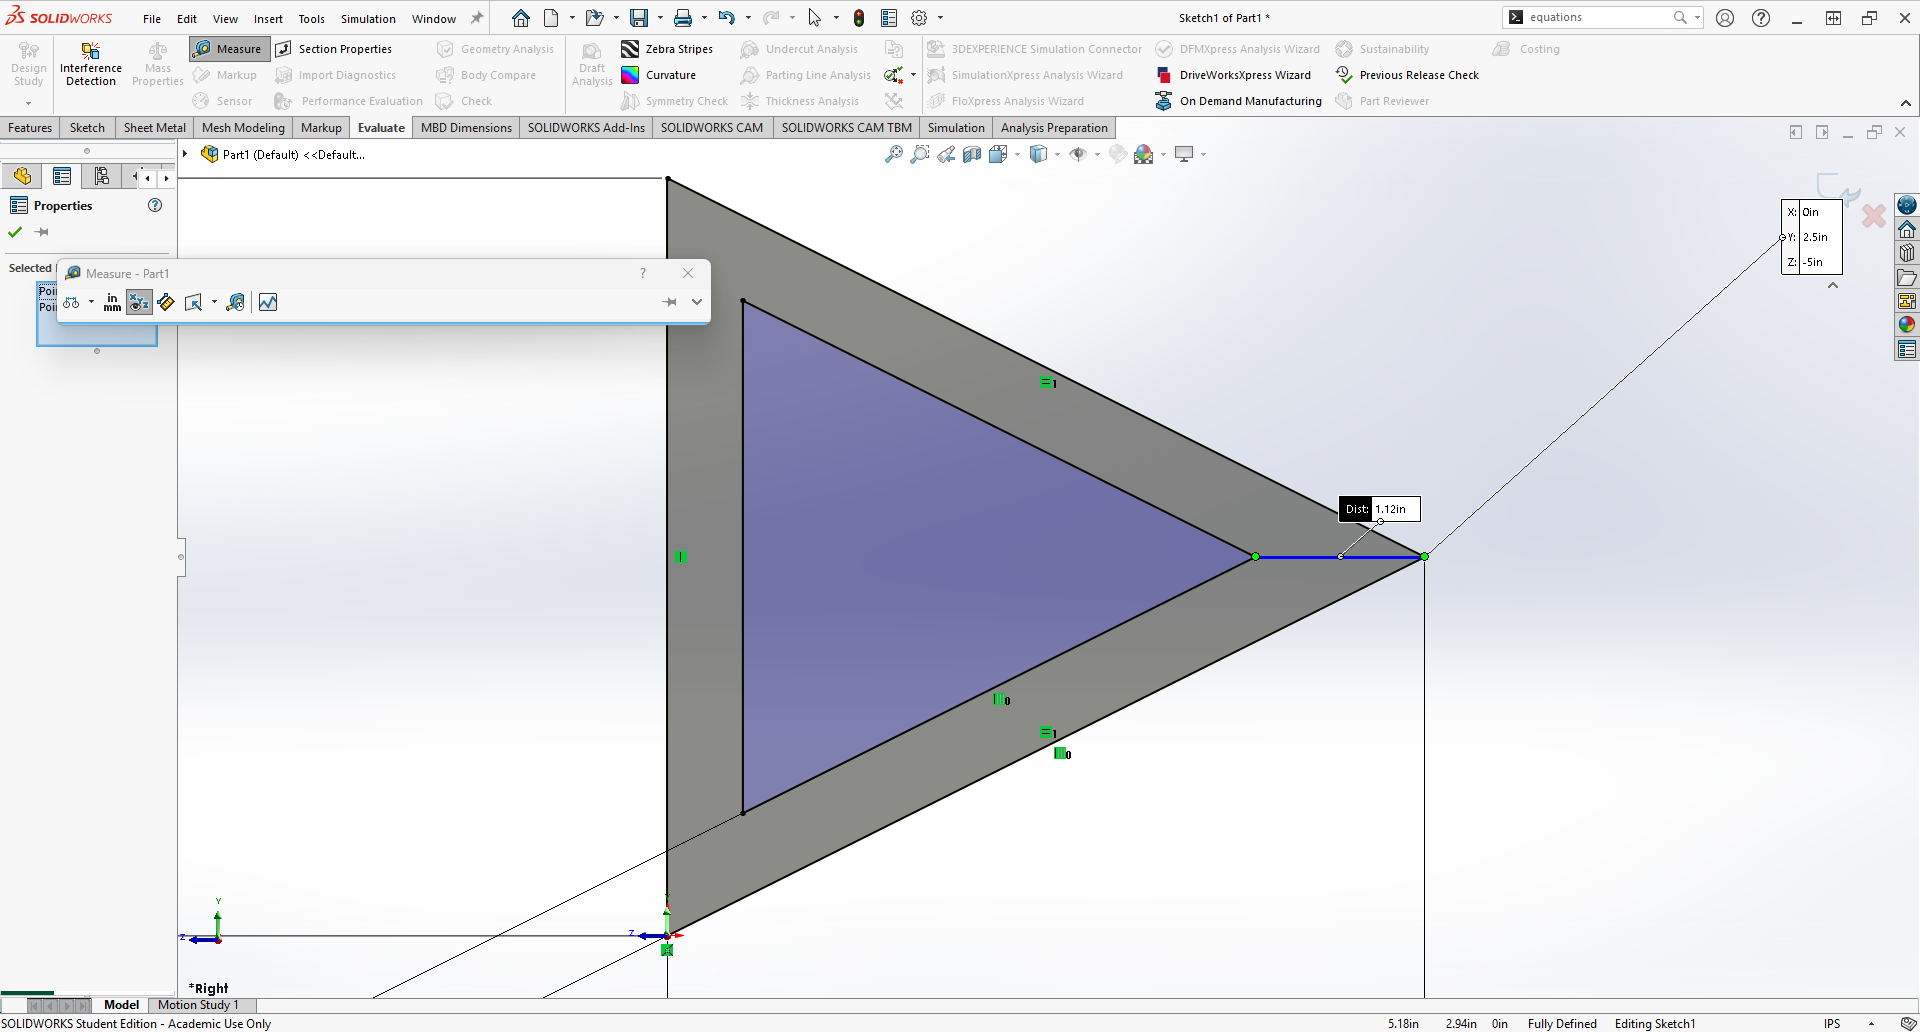Open Projected On dropdown in Measure dialog
Image resolution: width=1920 pixels, height=1032 pixels.
(214, 302)
